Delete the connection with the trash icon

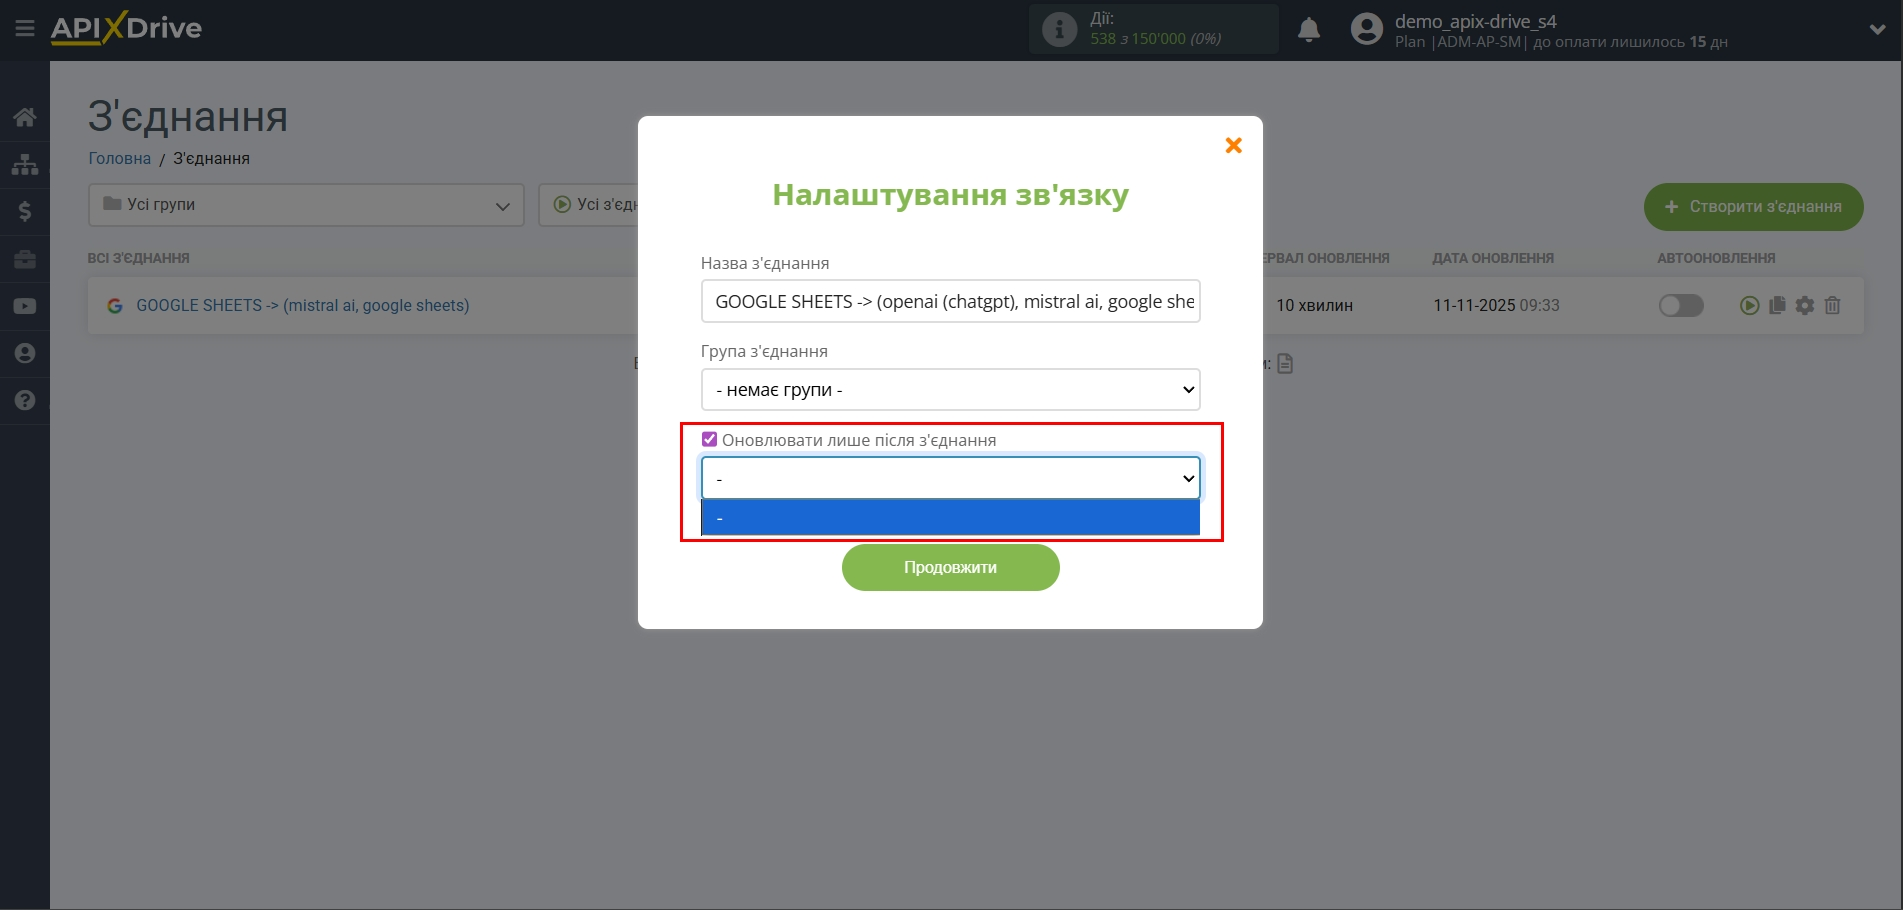click(x=1833, y=306)
